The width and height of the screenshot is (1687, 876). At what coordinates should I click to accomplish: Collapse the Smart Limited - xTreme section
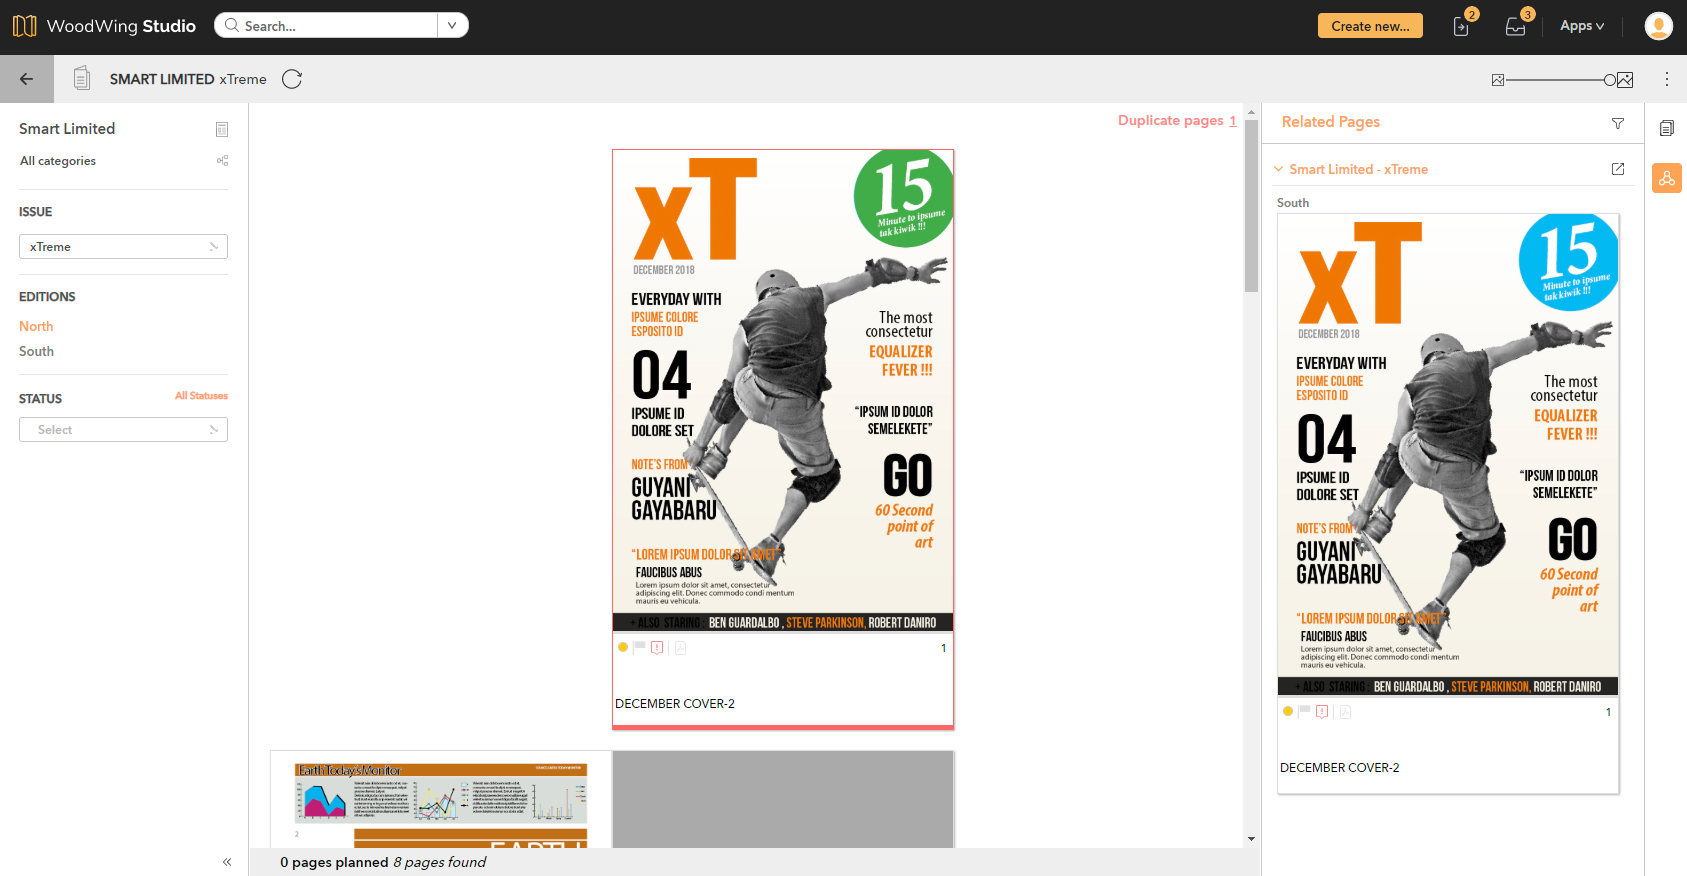1278,169
